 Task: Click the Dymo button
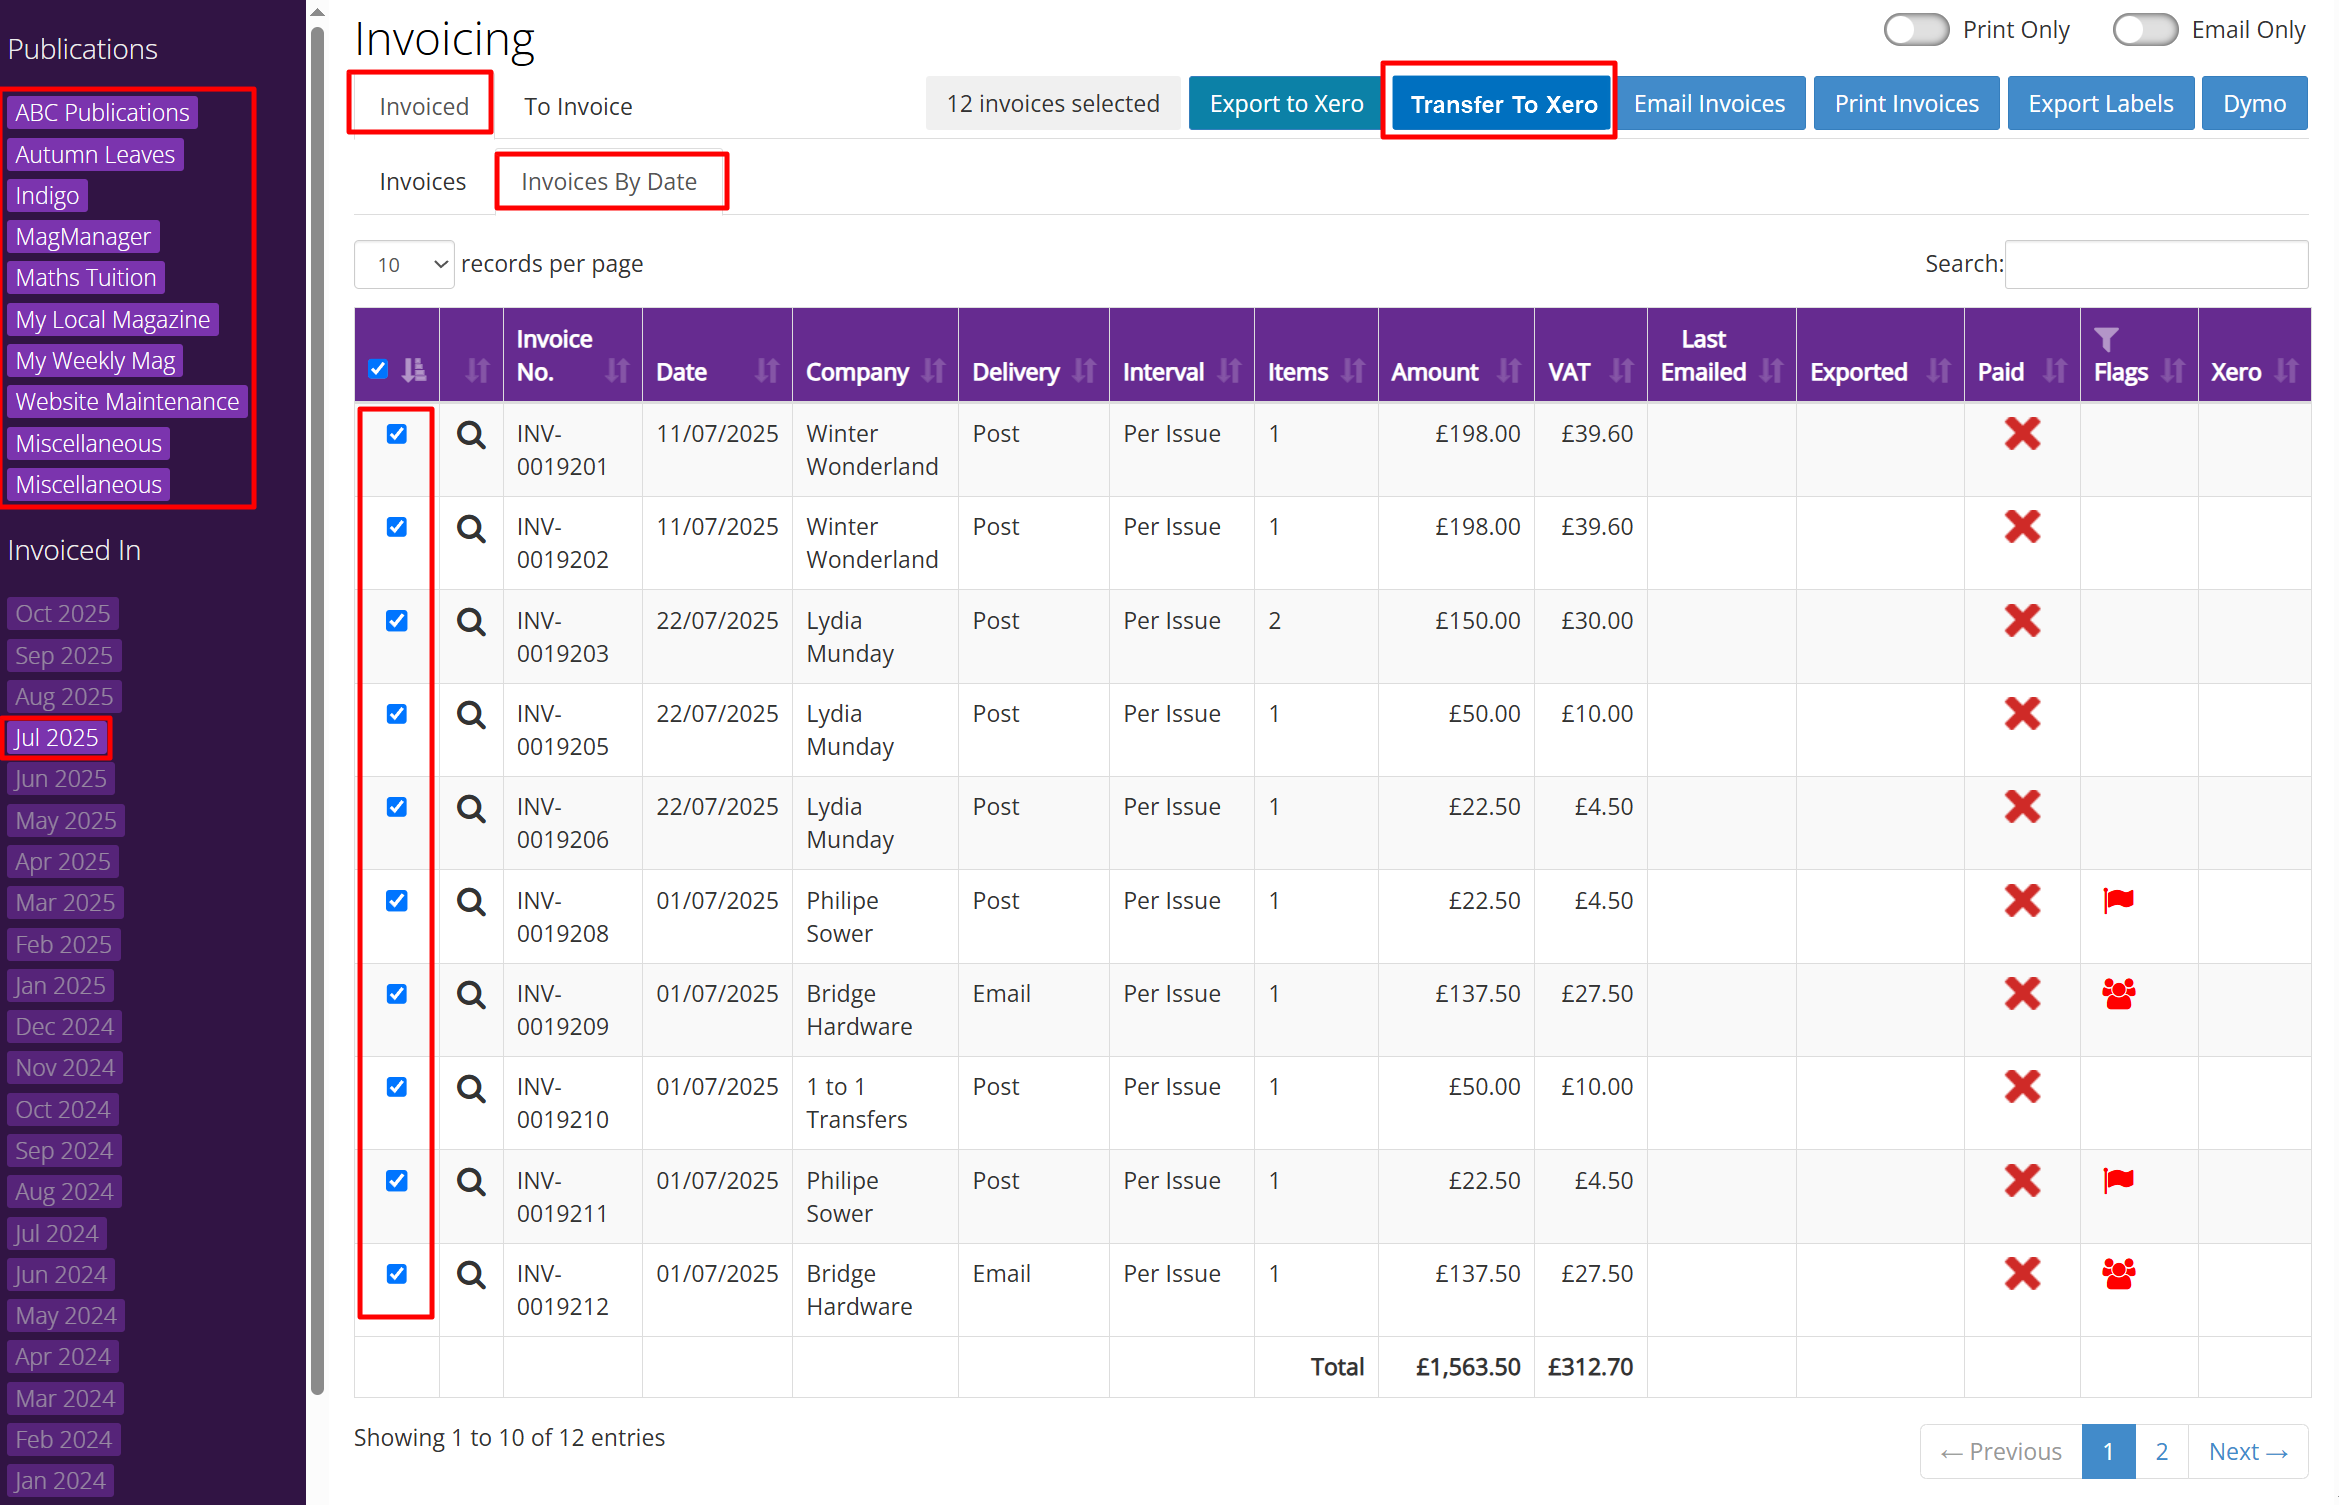(2254, 104)
